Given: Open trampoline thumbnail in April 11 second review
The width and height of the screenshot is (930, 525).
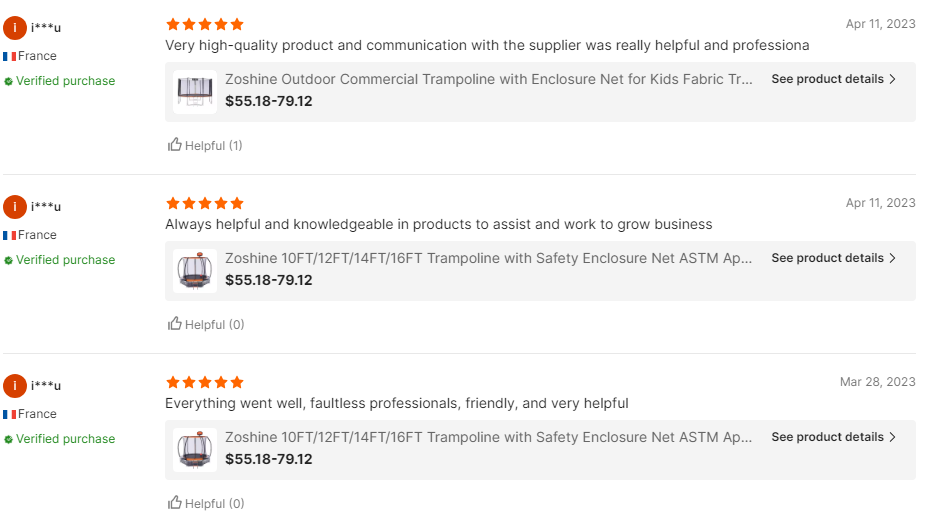Looking at the screenshot, I should click(195, 271).
